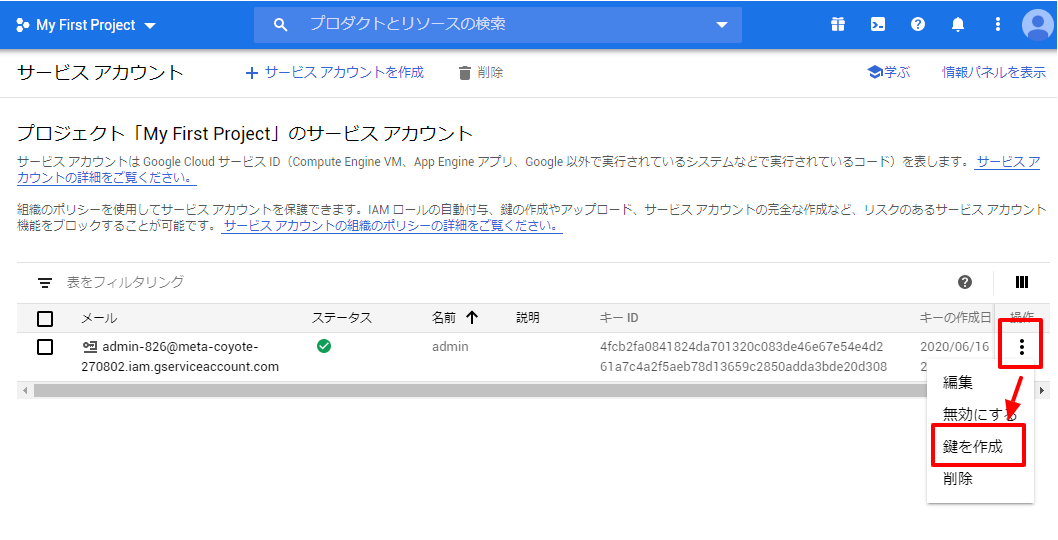Select 編集 from the context menu
This screenshot has height=540, width=1058.
[x=957, y=382]
